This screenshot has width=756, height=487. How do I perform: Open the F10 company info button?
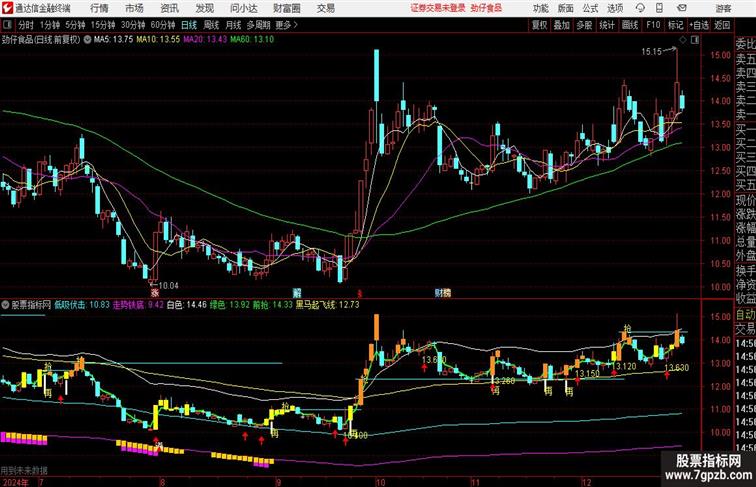[x=653, y=25]
